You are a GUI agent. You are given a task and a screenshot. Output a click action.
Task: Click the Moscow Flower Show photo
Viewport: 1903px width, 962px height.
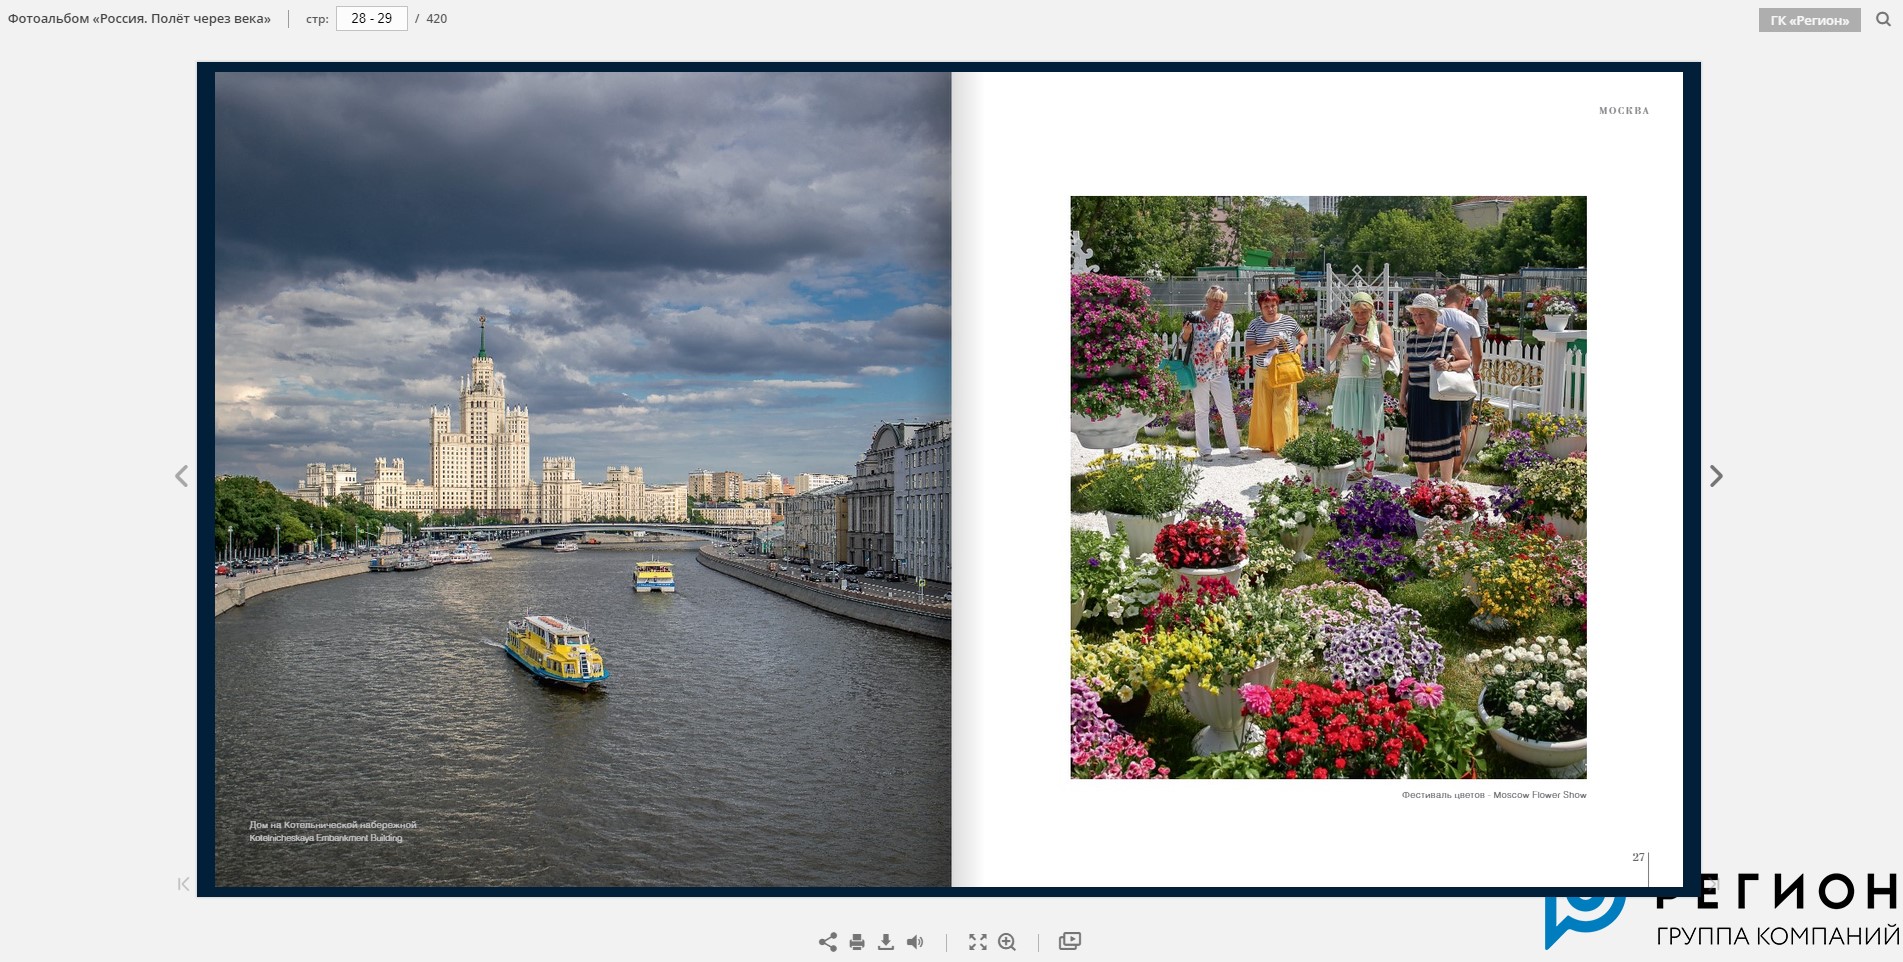tap(1328, 487)
